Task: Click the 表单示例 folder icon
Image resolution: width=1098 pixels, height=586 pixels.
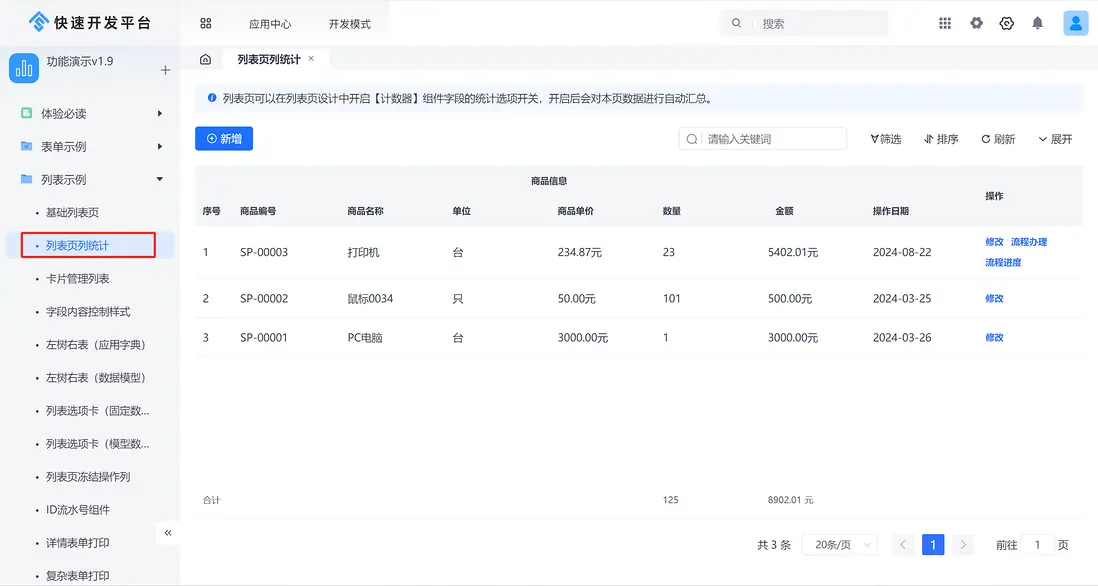Action: click(27, 146)
